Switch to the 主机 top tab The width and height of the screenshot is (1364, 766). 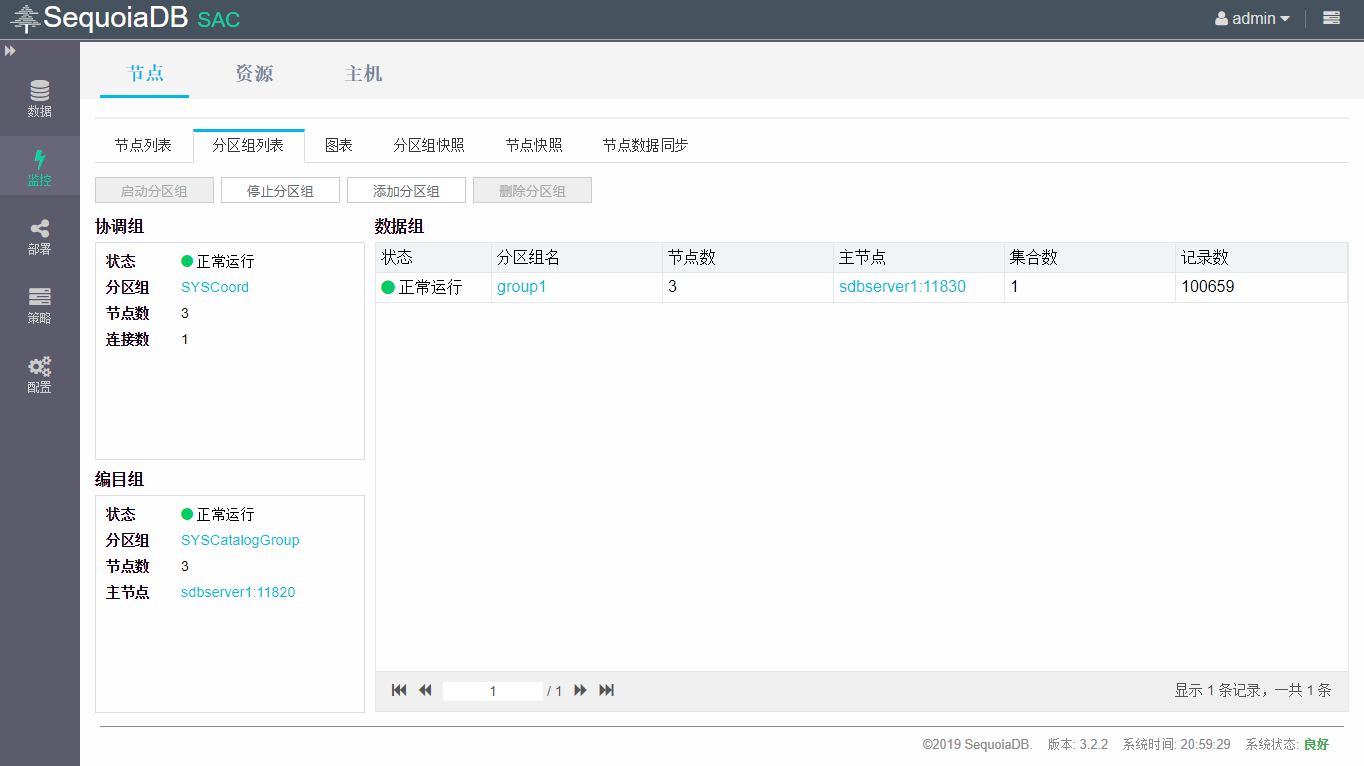tap(363, 74)
